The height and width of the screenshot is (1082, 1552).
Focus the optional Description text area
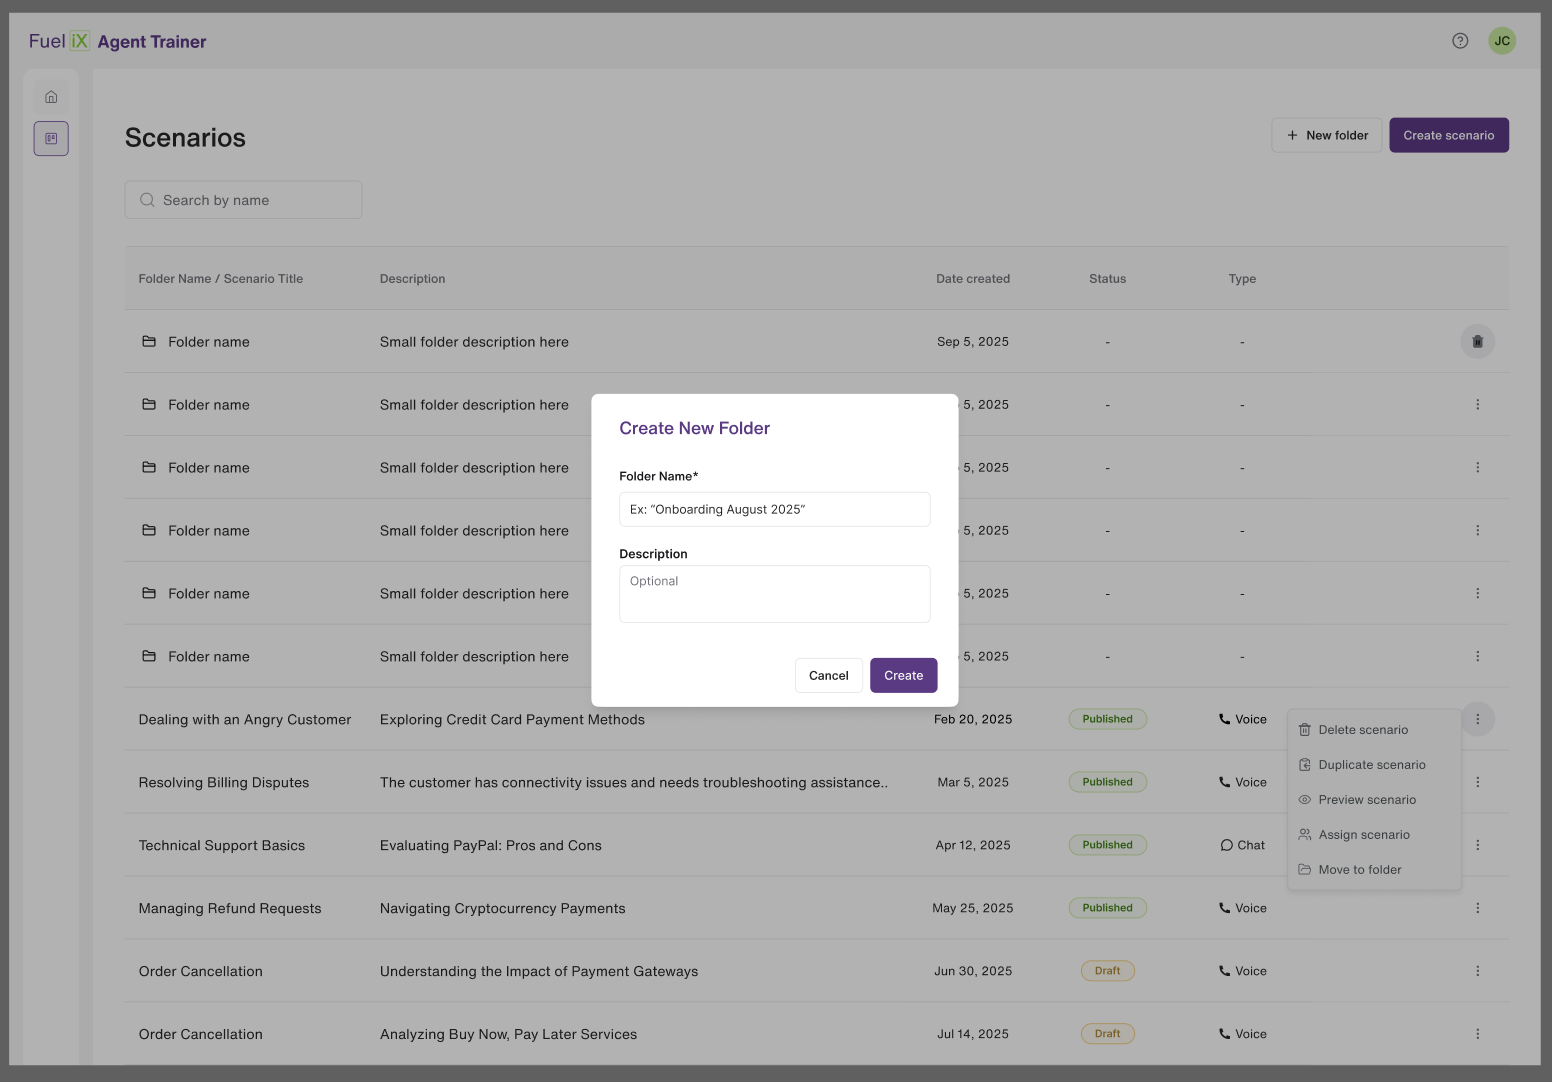(x=774, y=594)
